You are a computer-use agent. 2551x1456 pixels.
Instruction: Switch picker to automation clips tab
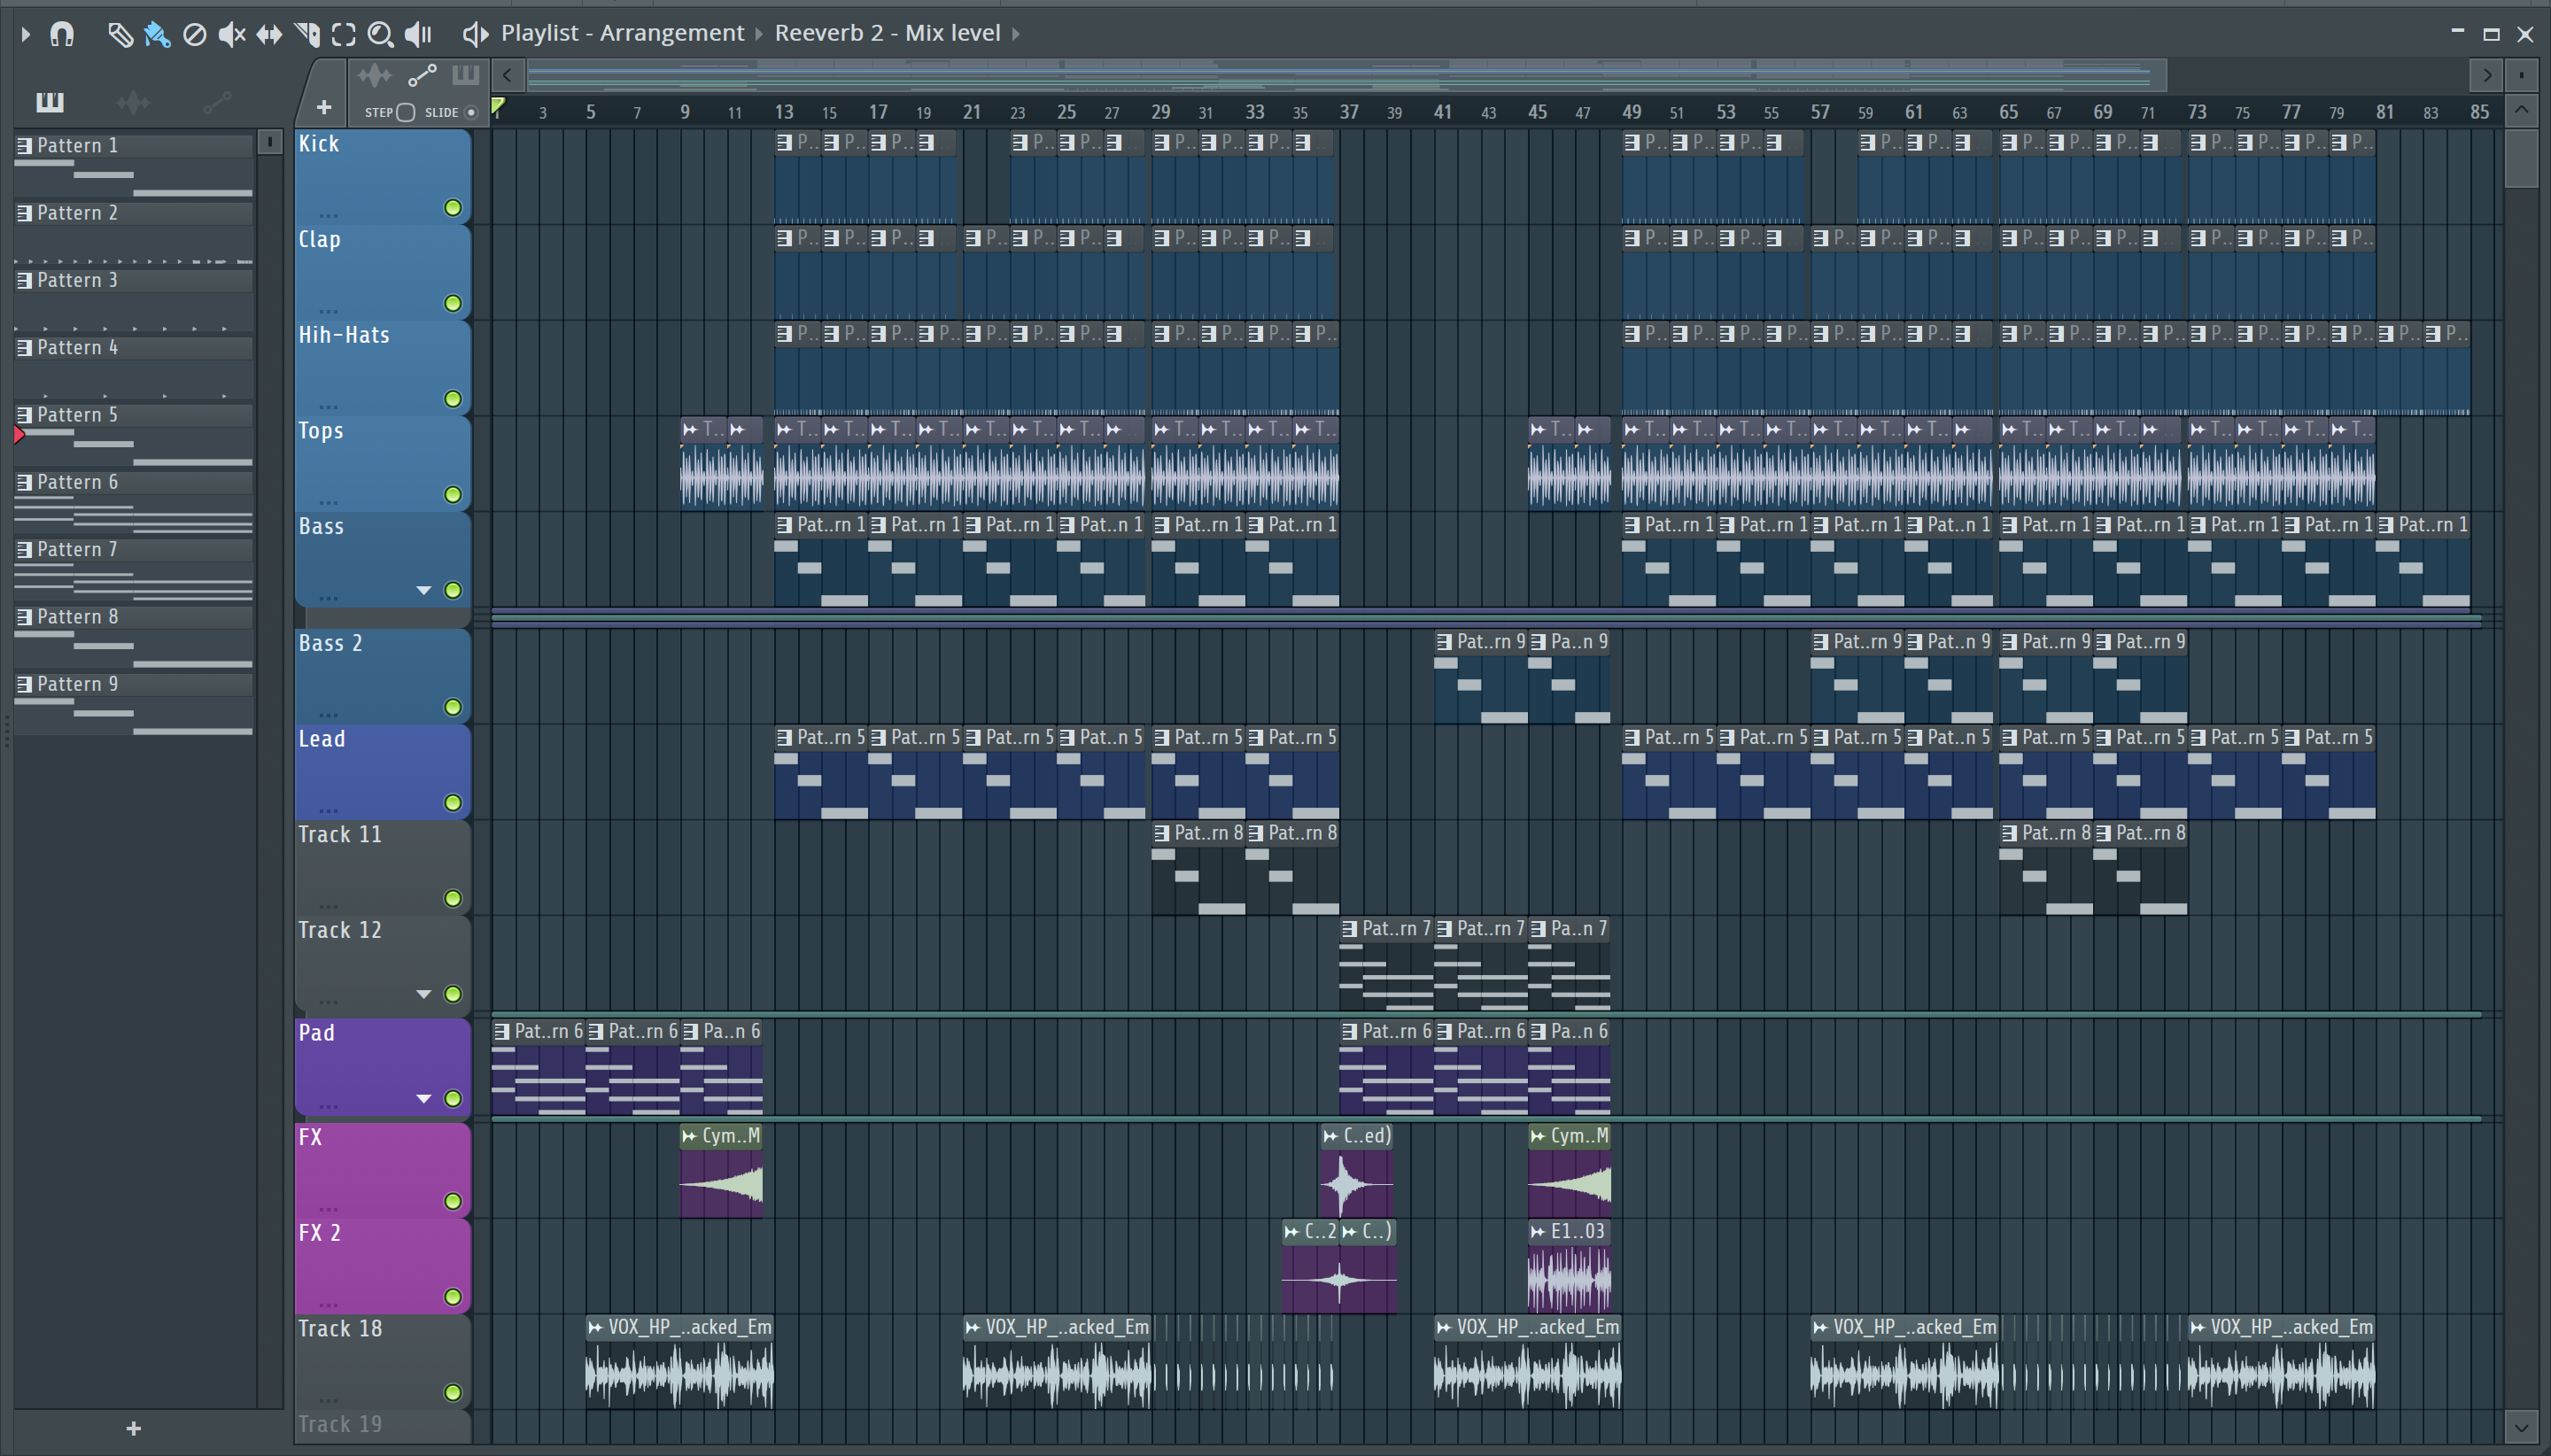[x=217, y=102]
